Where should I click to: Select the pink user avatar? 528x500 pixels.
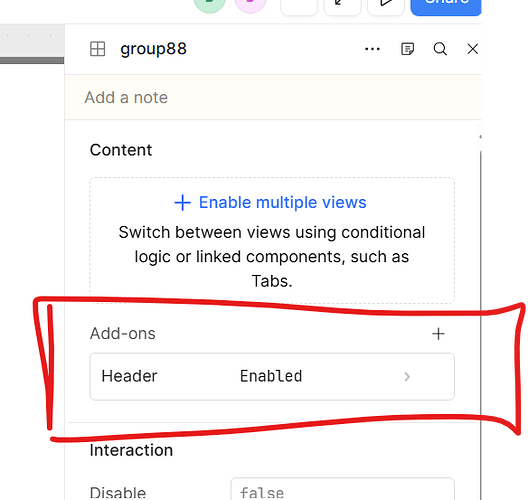(x=250, y=5)
